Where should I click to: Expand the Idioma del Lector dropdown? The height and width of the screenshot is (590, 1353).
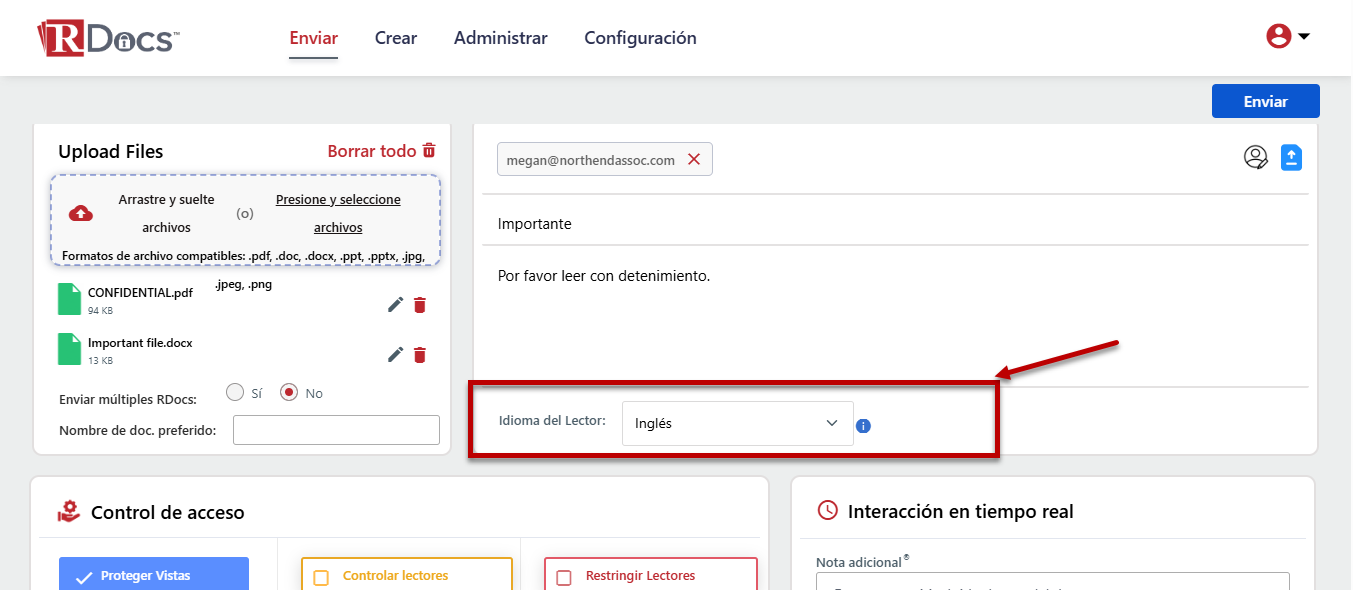coord(737,423)
